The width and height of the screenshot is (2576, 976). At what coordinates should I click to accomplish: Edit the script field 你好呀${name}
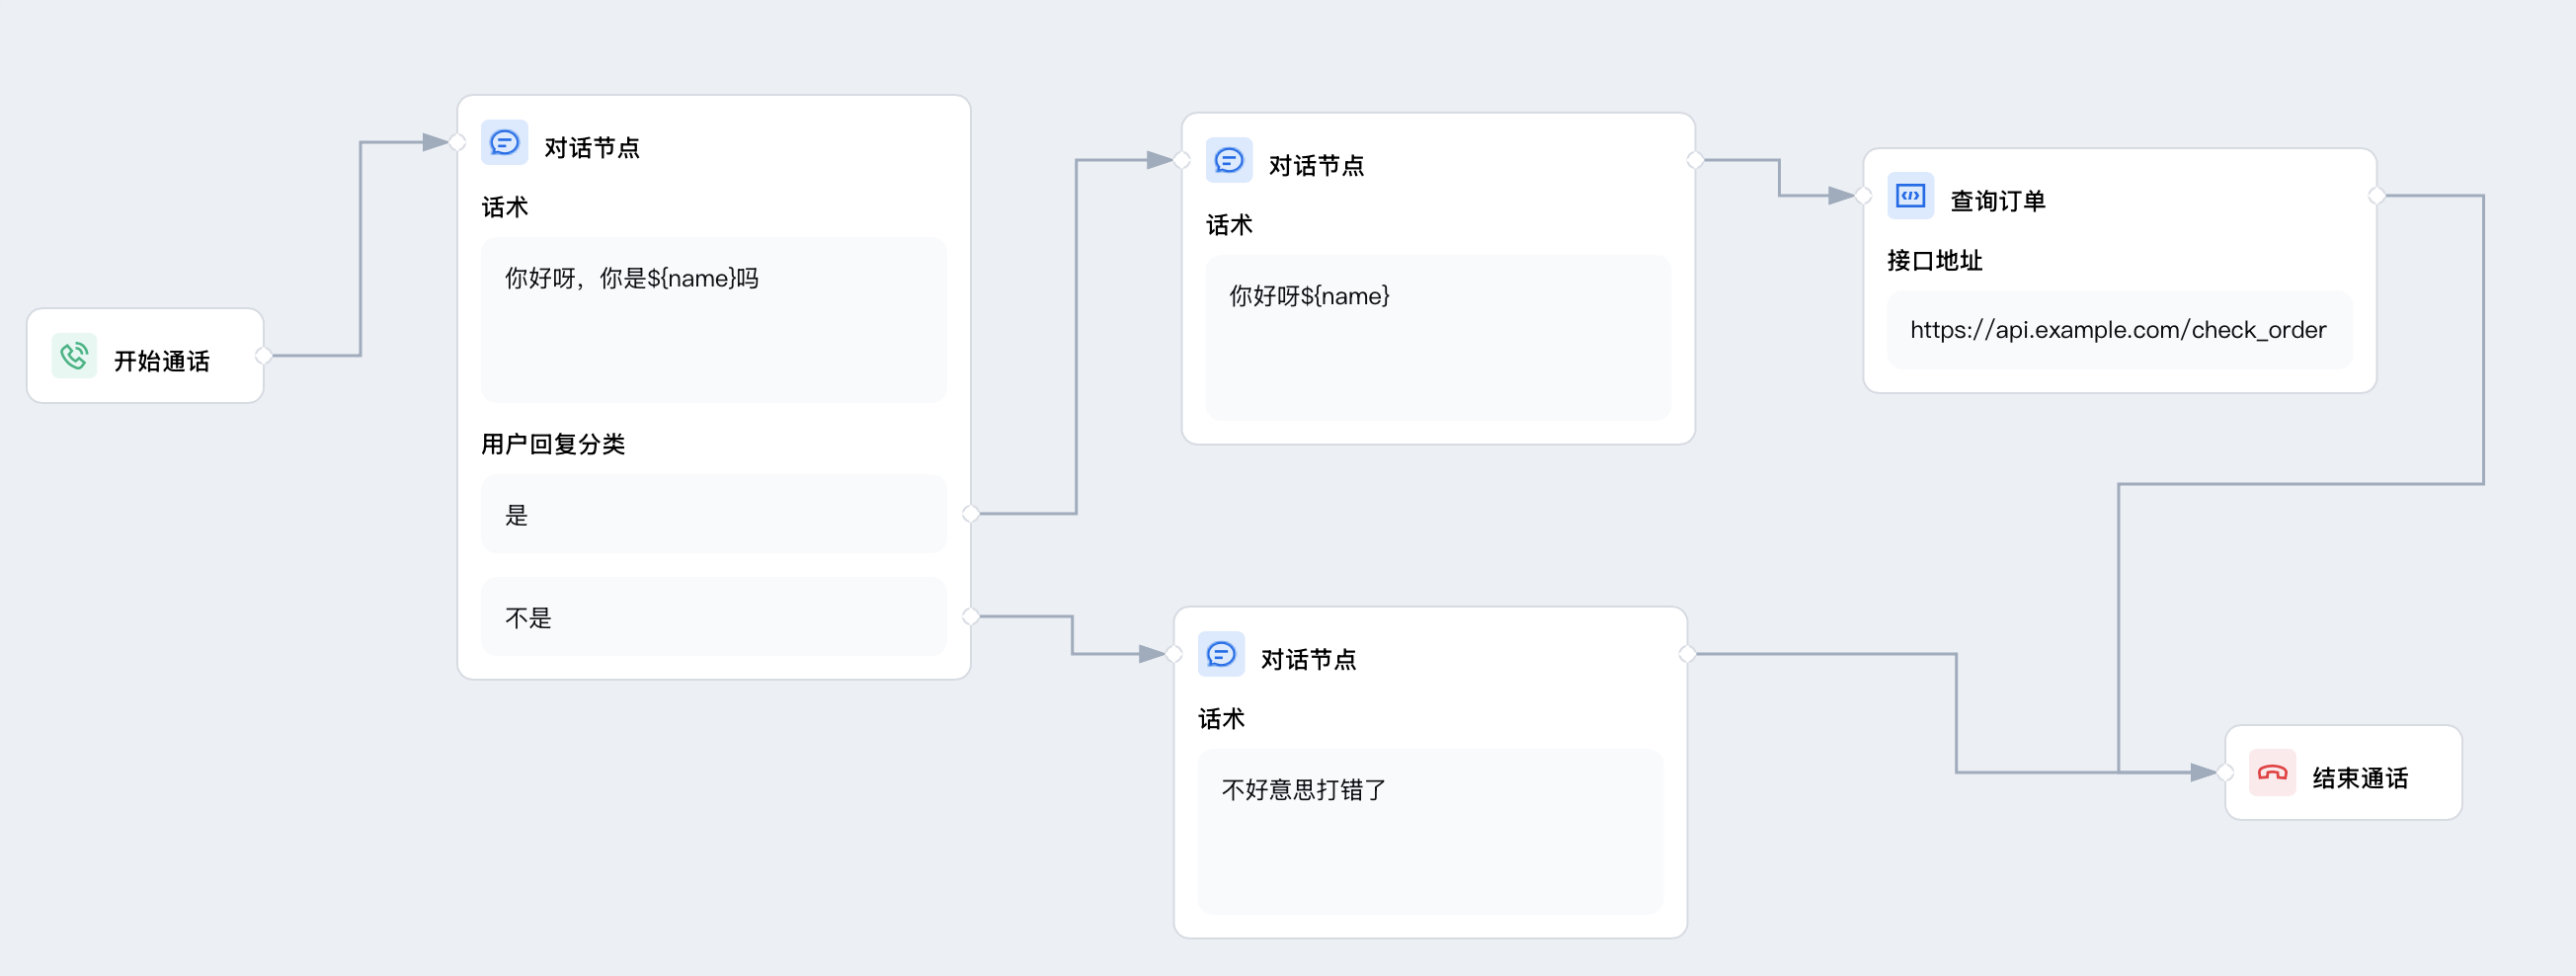click(1438, 337)
